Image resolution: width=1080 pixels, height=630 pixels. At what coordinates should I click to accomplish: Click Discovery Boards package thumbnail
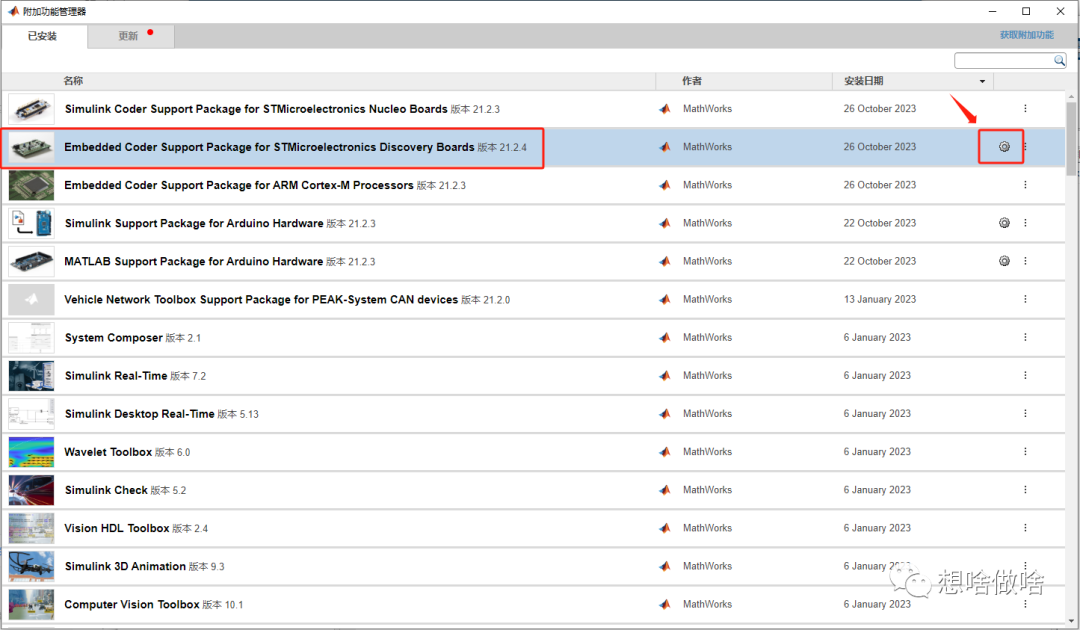pyautogui.click(x=32, y=147)
